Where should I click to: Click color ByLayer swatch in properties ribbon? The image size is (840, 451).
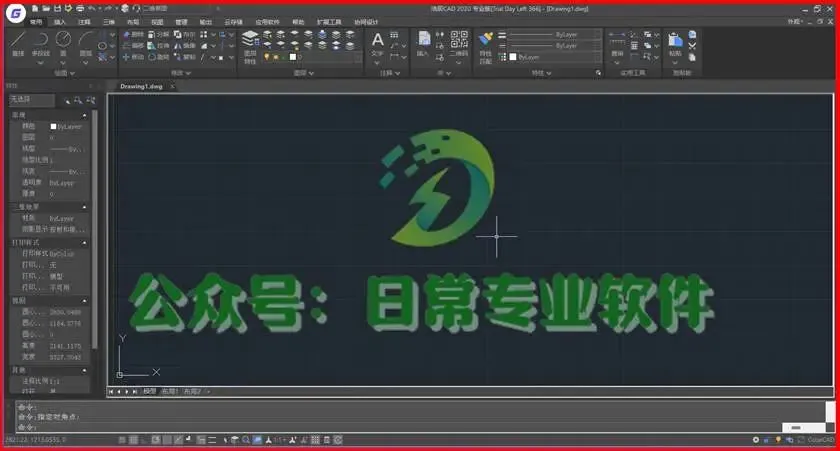pos(513,57)
